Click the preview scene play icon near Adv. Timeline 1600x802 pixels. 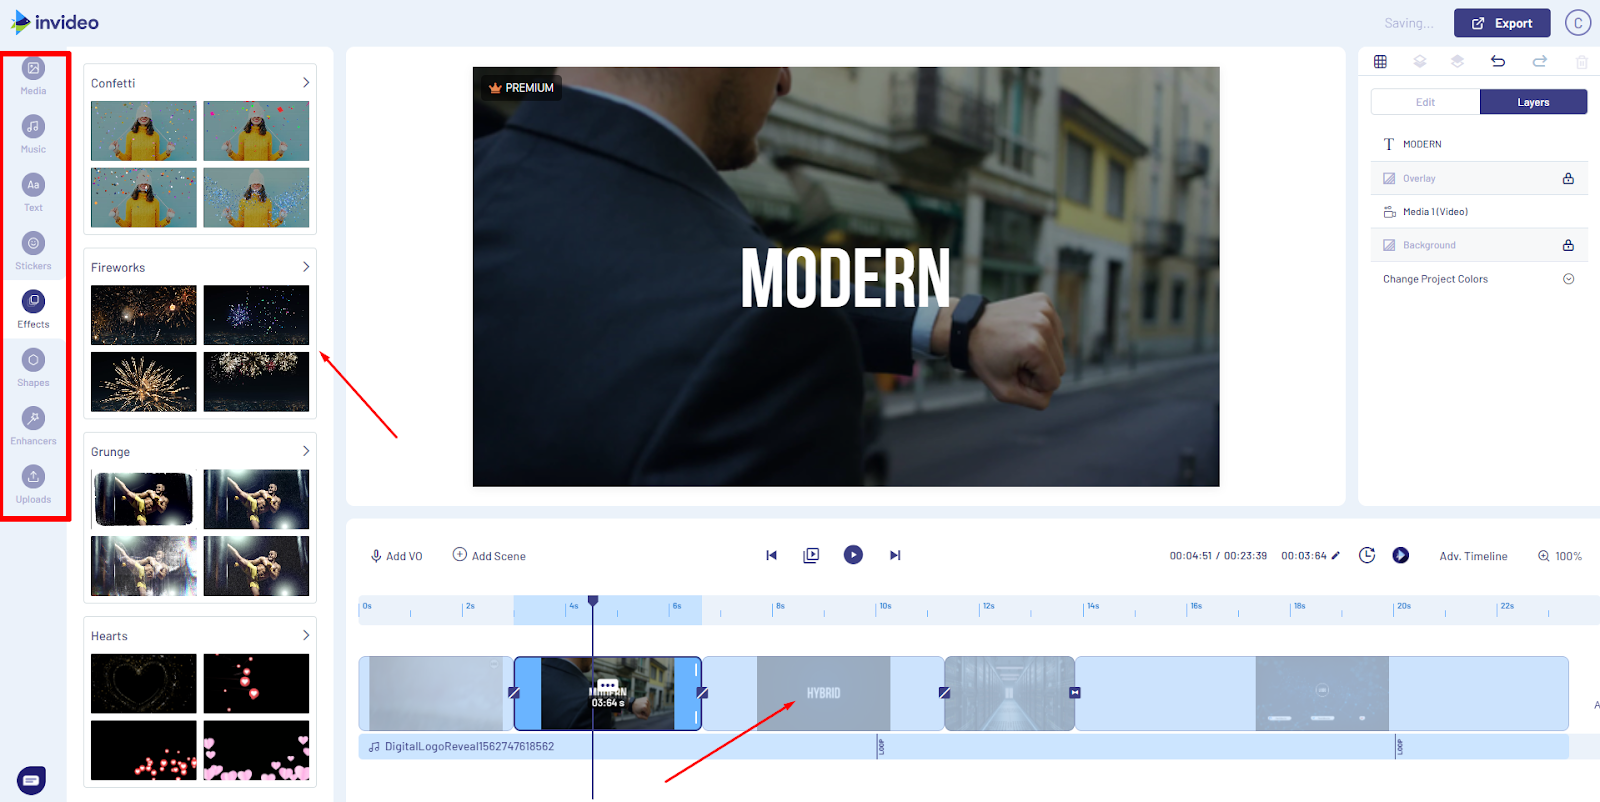1401,555
